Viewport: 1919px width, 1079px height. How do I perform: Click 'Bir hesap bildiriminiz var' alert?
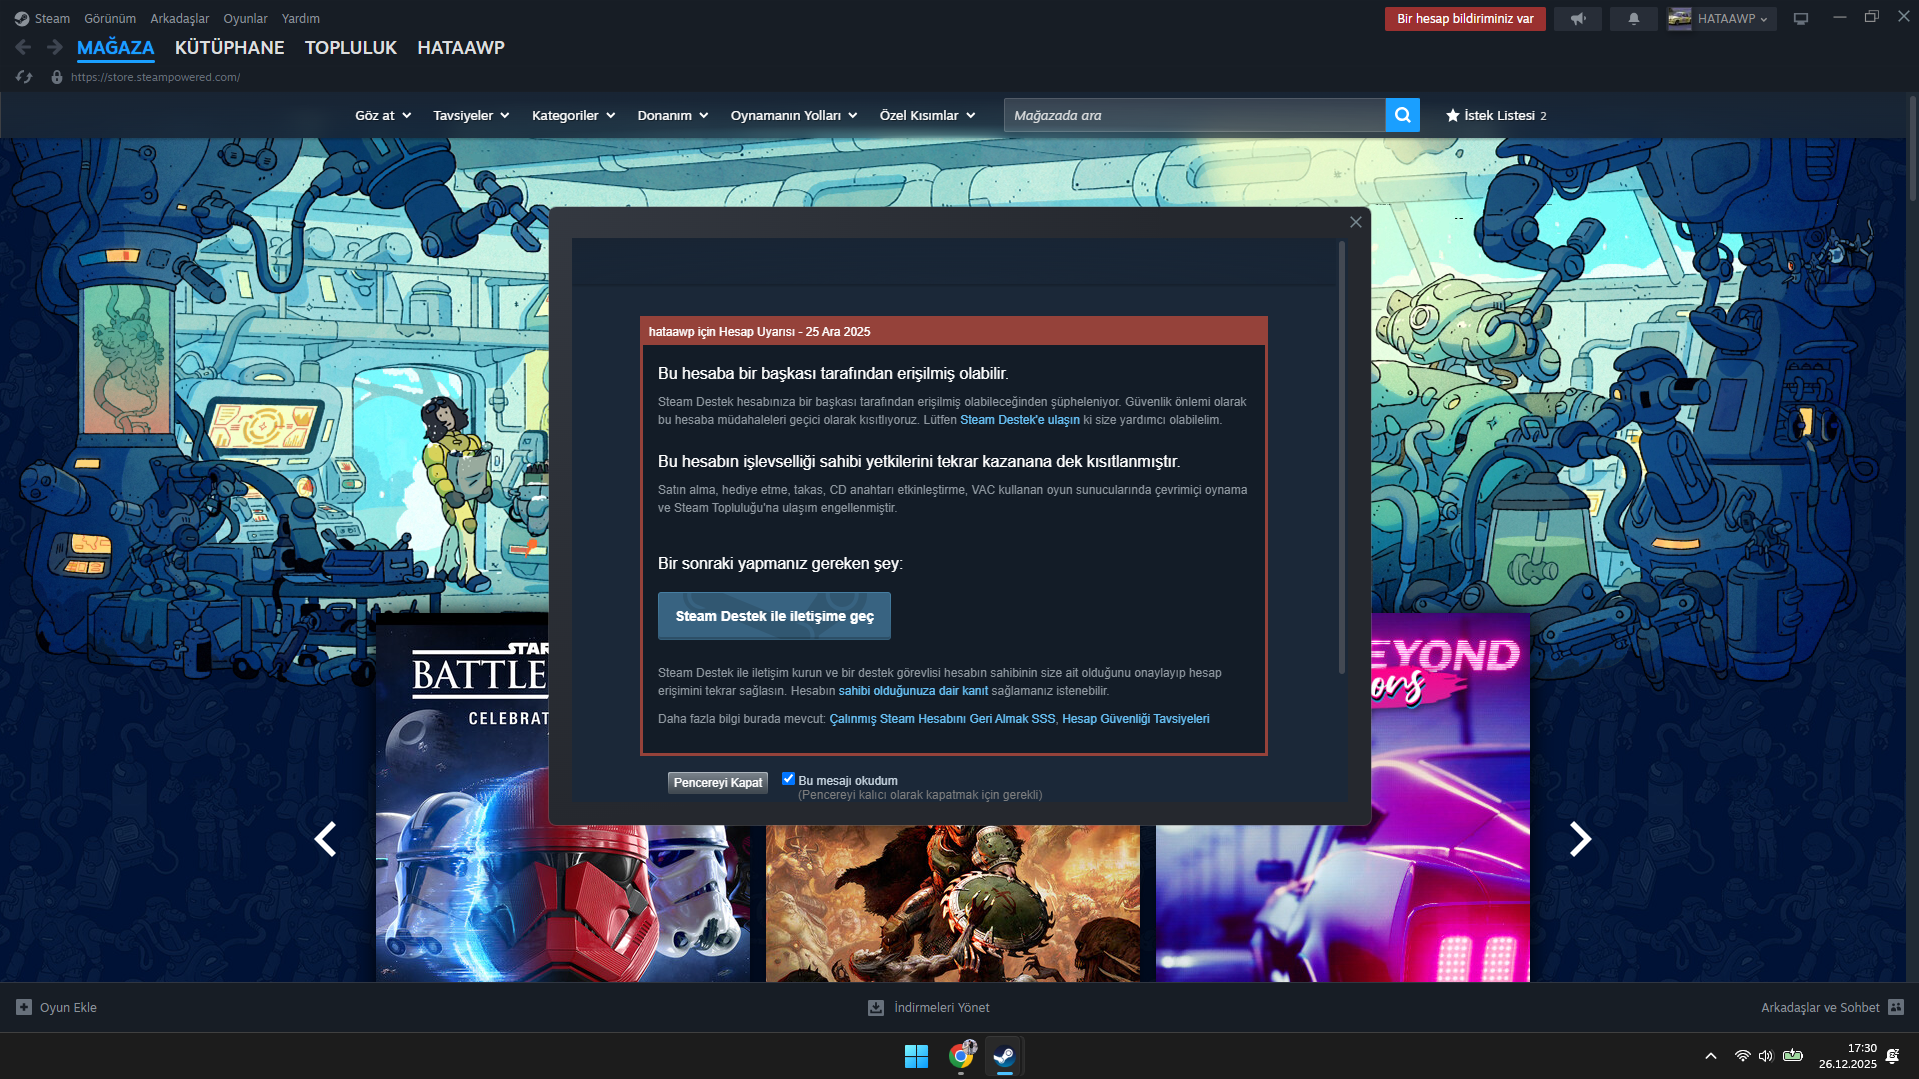1465,18
